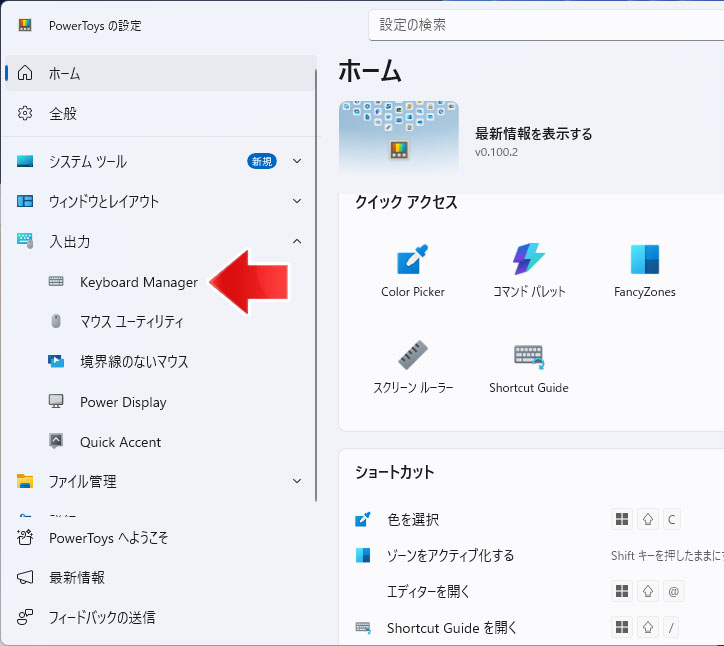Click 最新情報を表示する banner

point(533,134)
